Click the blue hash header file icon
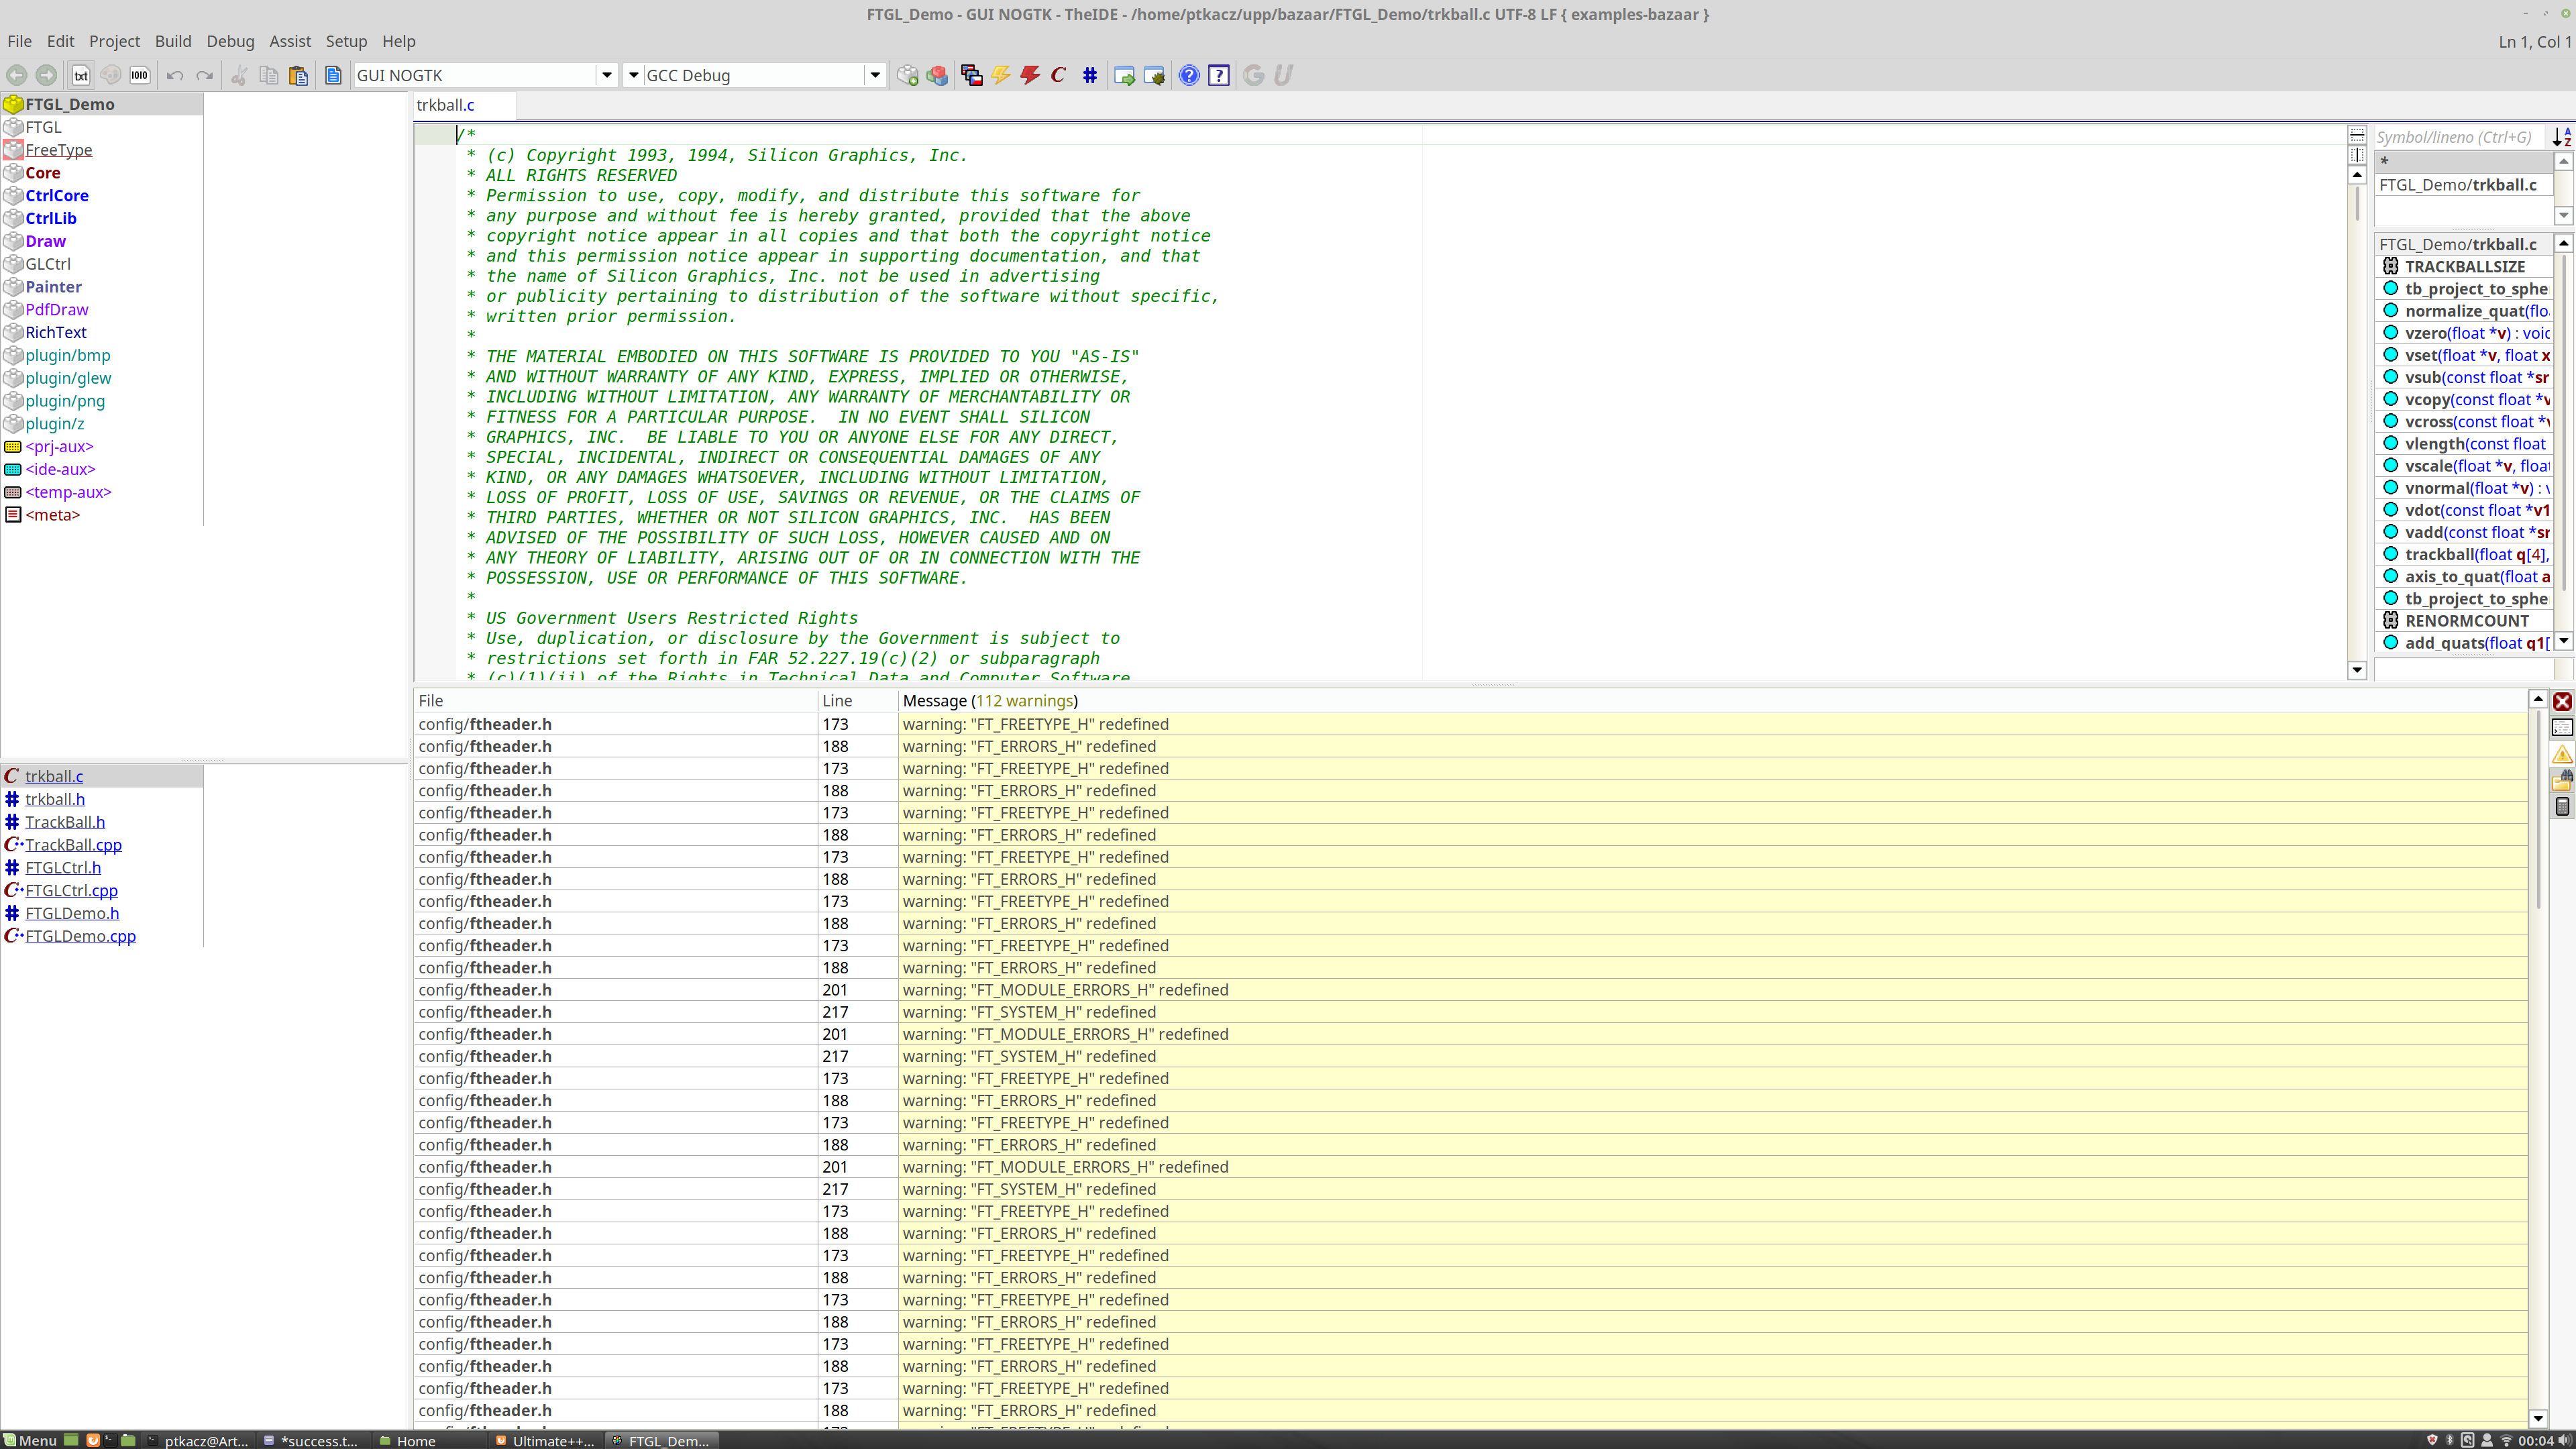 [x=1090, y=75]
